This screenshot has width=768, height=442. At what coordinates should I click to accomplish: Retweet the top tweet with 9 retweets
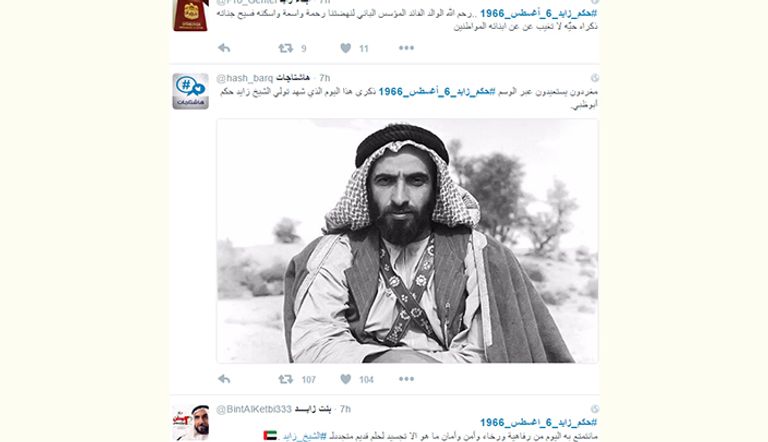(286, 48)
